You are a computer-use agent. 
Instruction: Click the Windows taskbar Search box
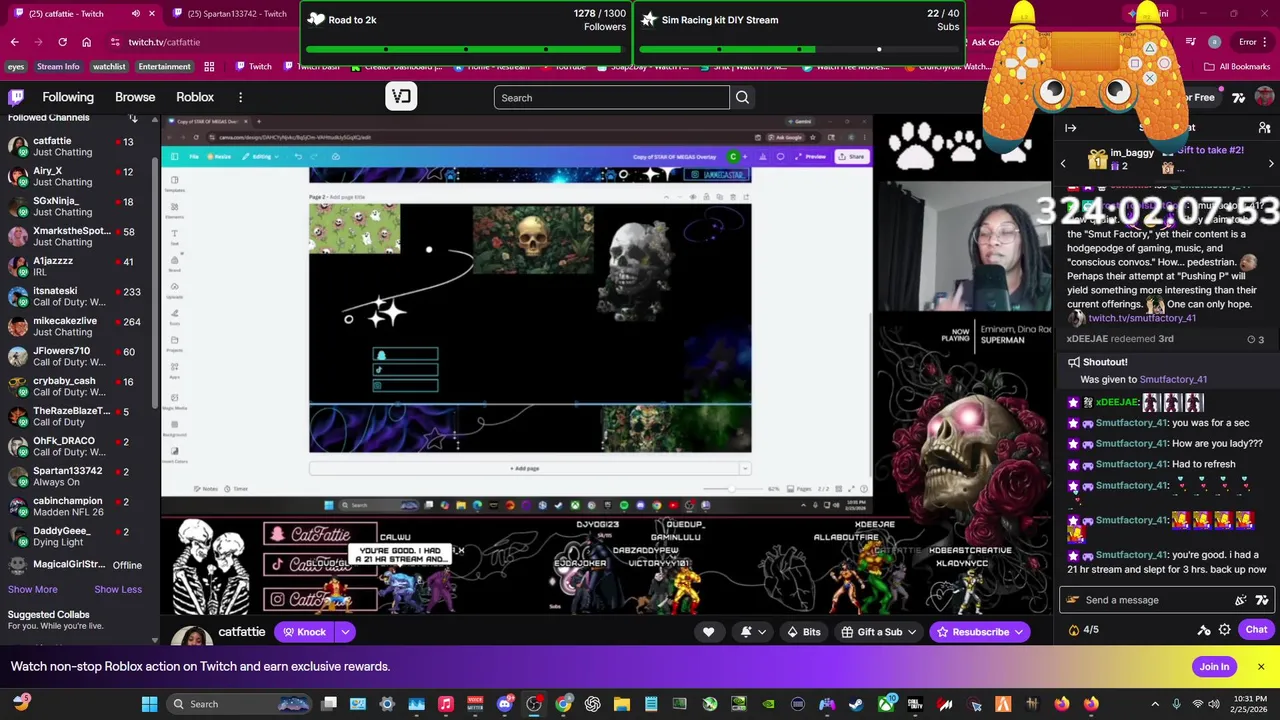coord(237,704)
